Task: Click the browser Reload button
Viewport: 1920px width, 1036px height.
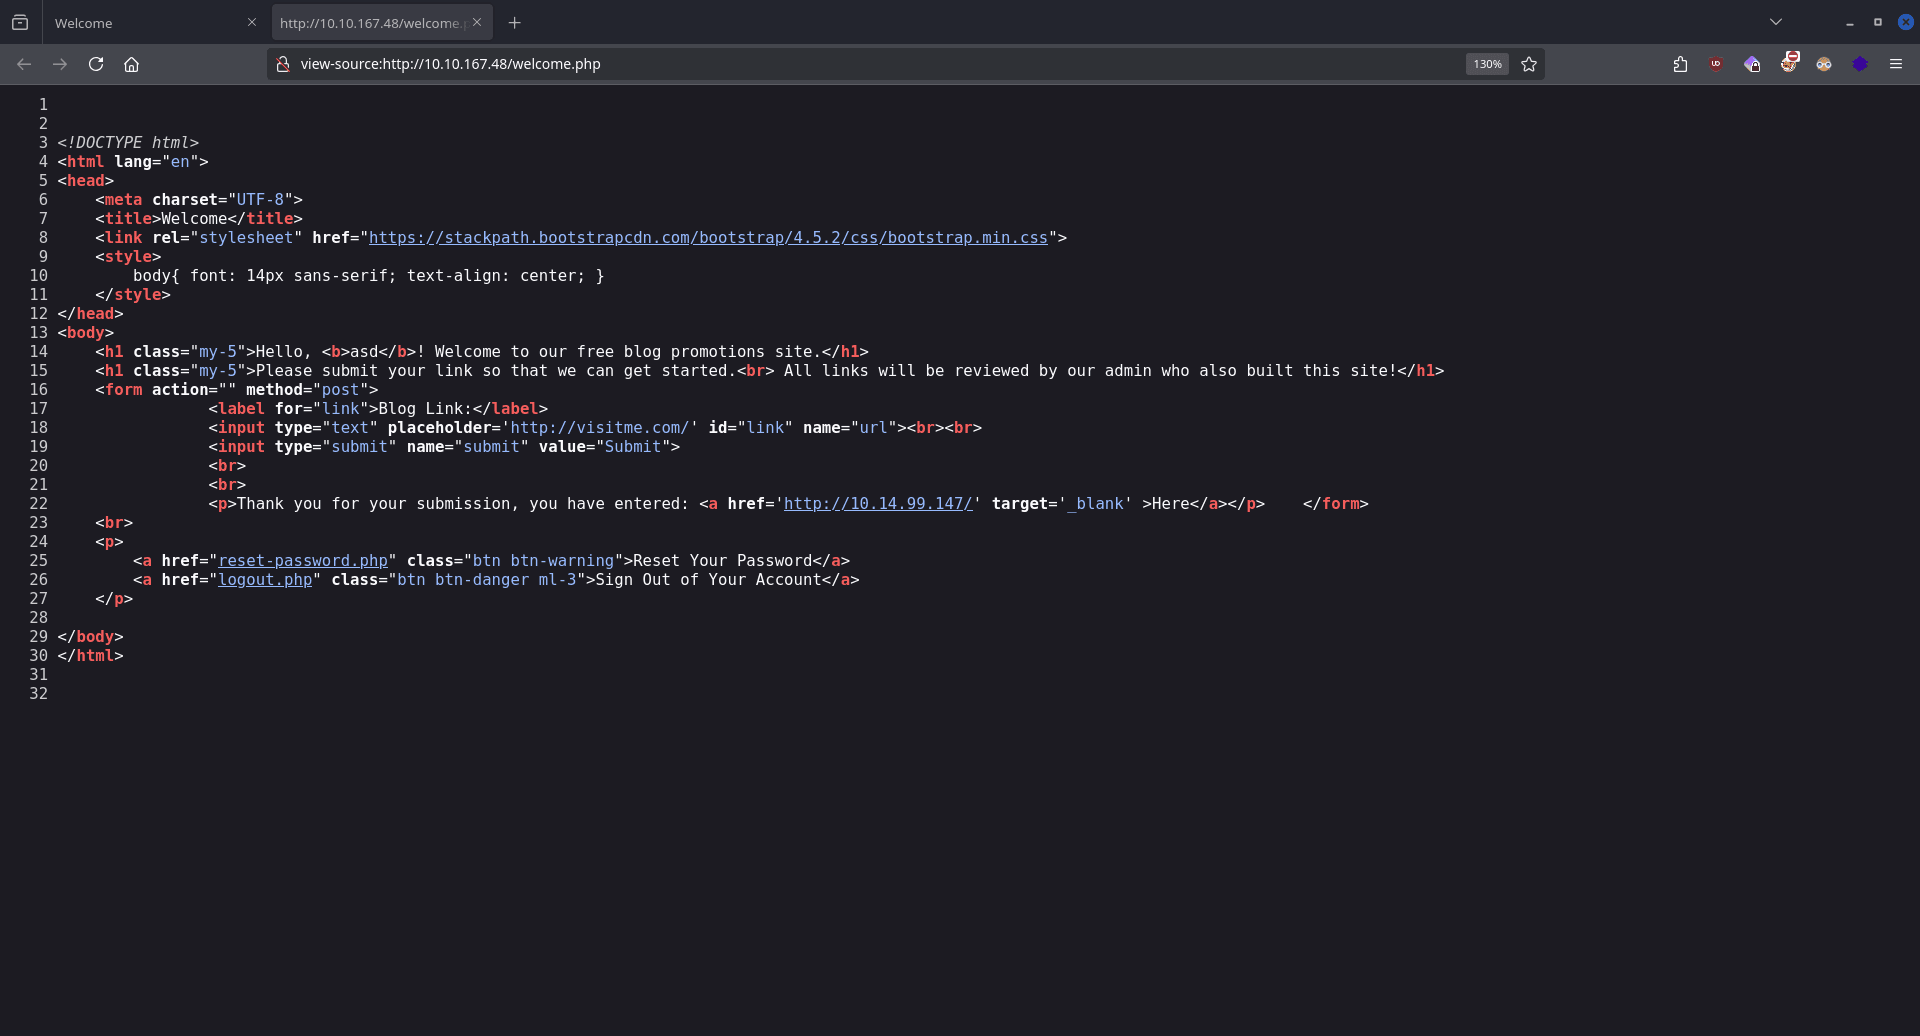Action: pyautogui.click(x=96, y=64)
